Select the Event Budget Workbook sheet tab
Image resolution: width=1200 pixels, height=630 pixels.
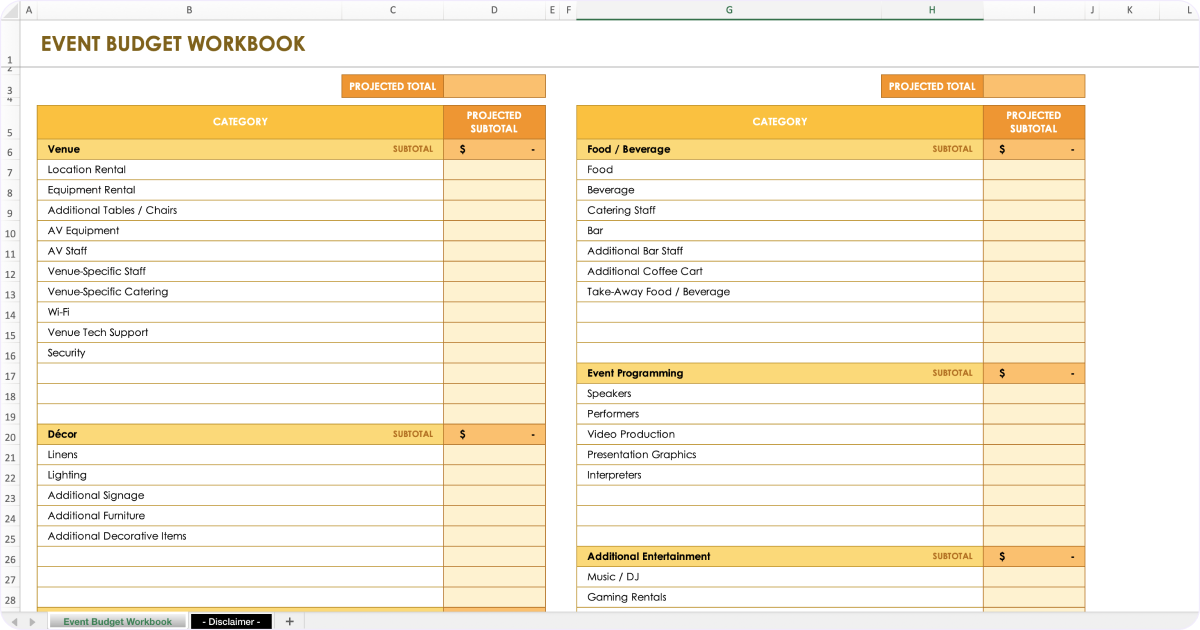tap(117, 621)
